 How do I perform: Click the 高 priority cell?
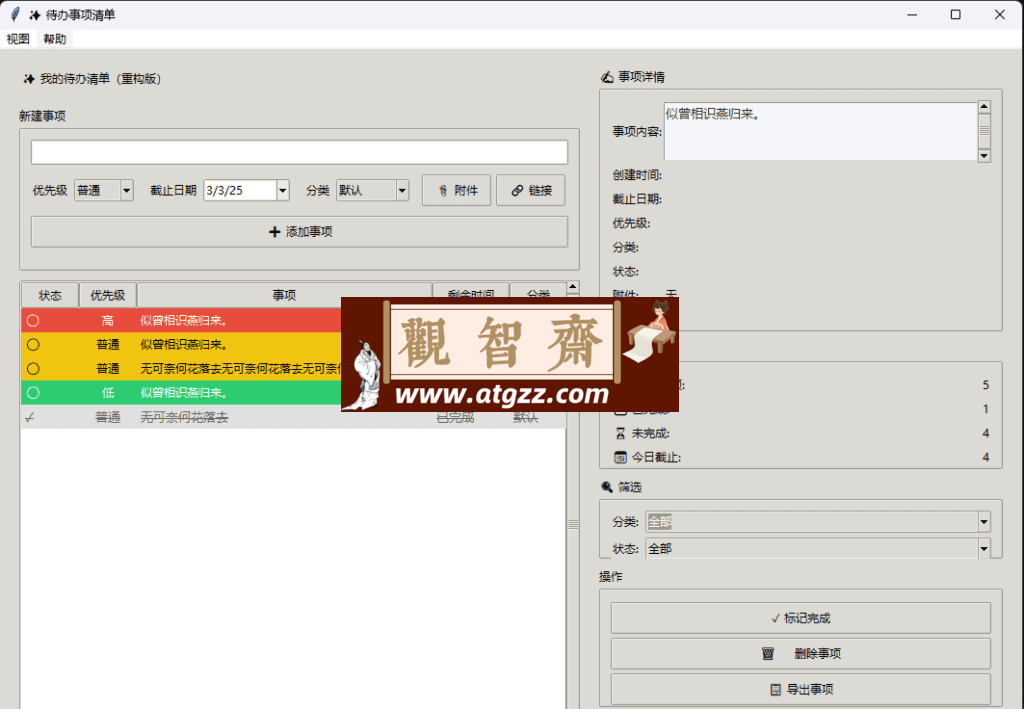tap(108, 321)
